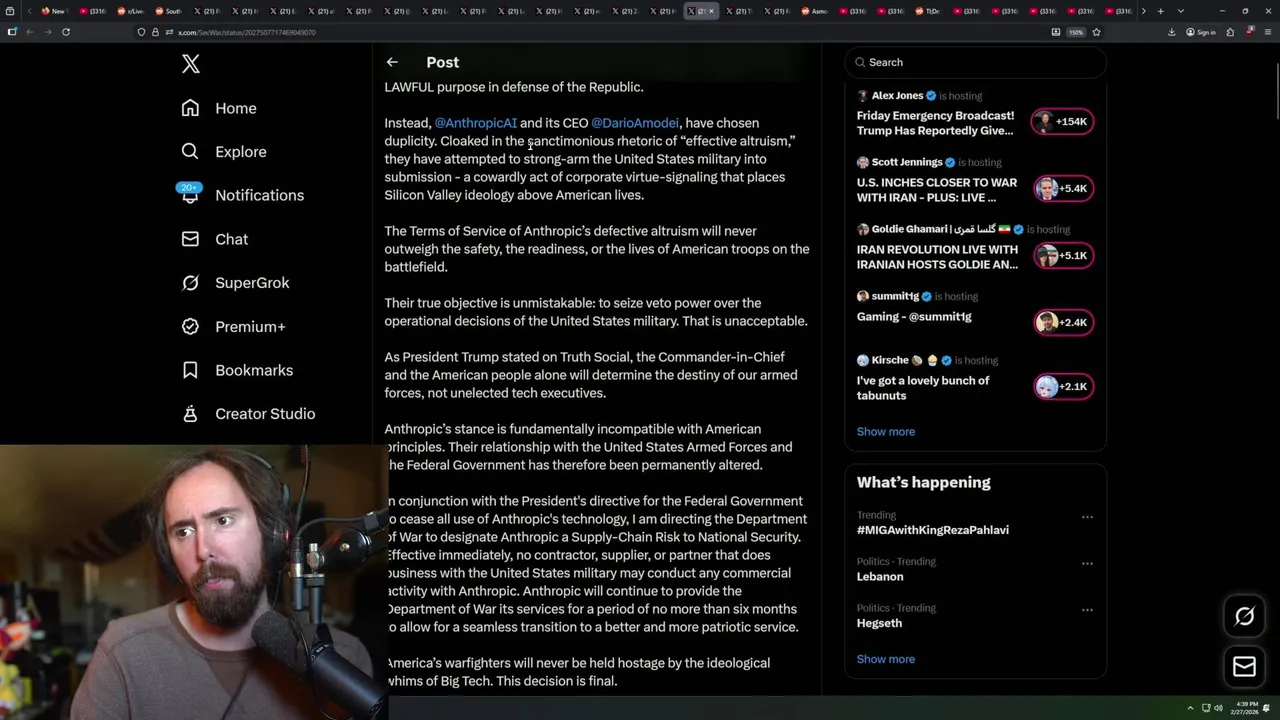Open Iran Revolution Live space title
This screenshot has height=720, width=1280.
click(x=937, y=257)
